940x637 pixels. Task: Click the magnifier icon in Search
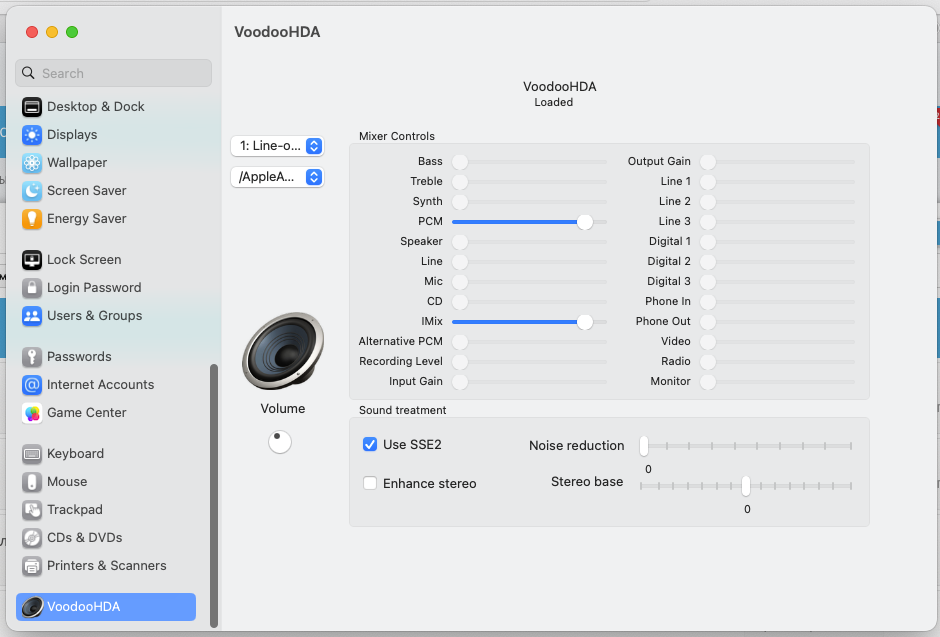tap(28, 73)
